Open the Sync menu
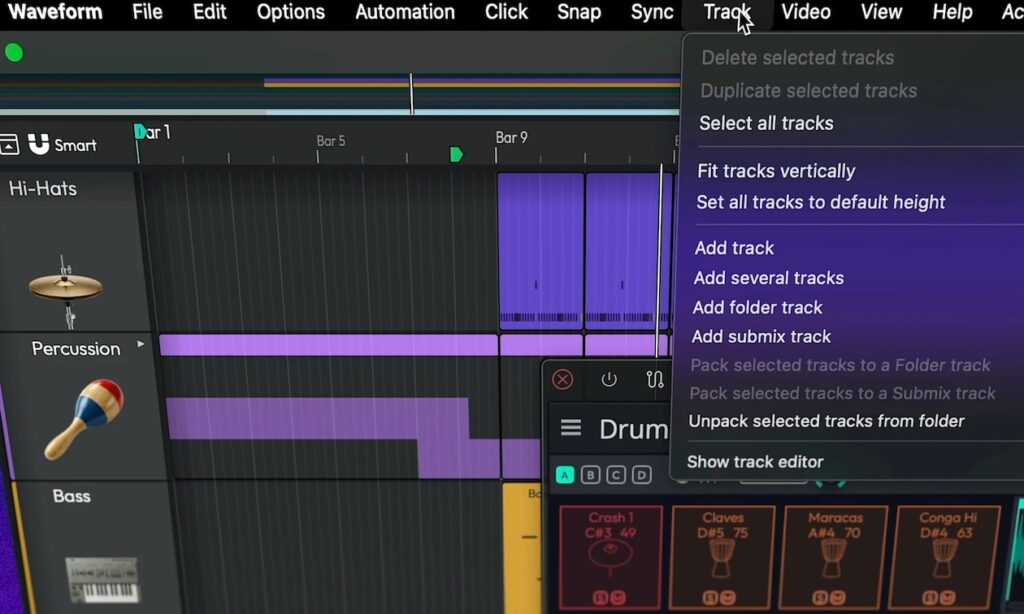The width and height of the screenshot is (1024, 614). pos(652,12)
